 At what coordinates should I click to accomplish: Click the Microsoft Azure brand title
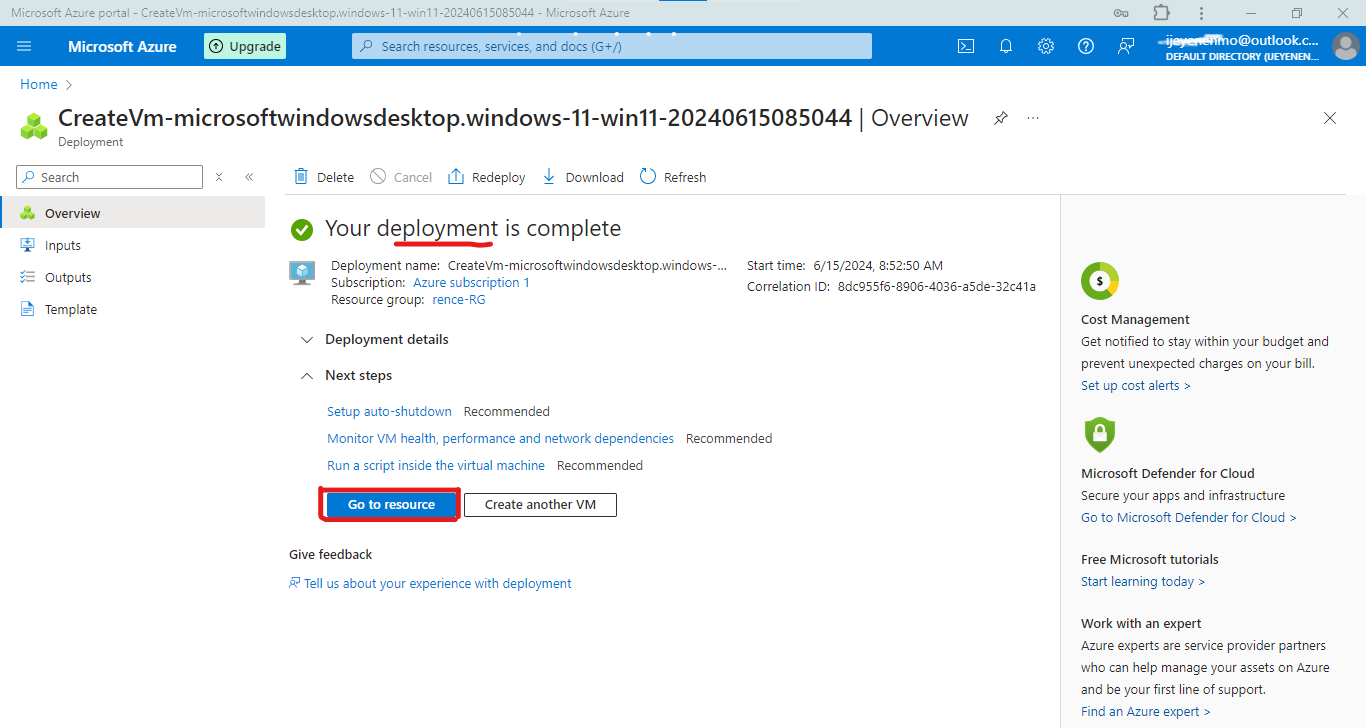click(122, 46)
